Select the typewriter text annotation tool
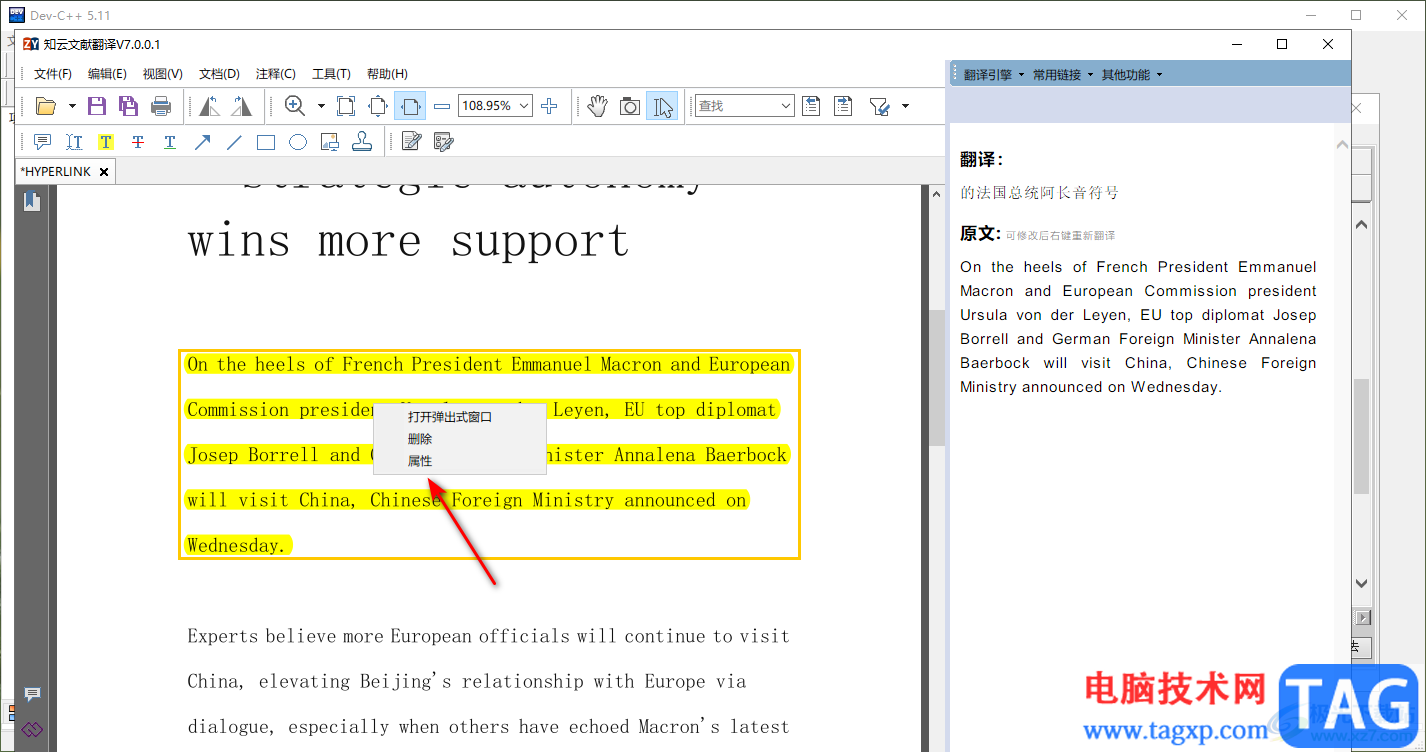The height and width of the screenshot is (752, 1426). [x=74, y=142]
